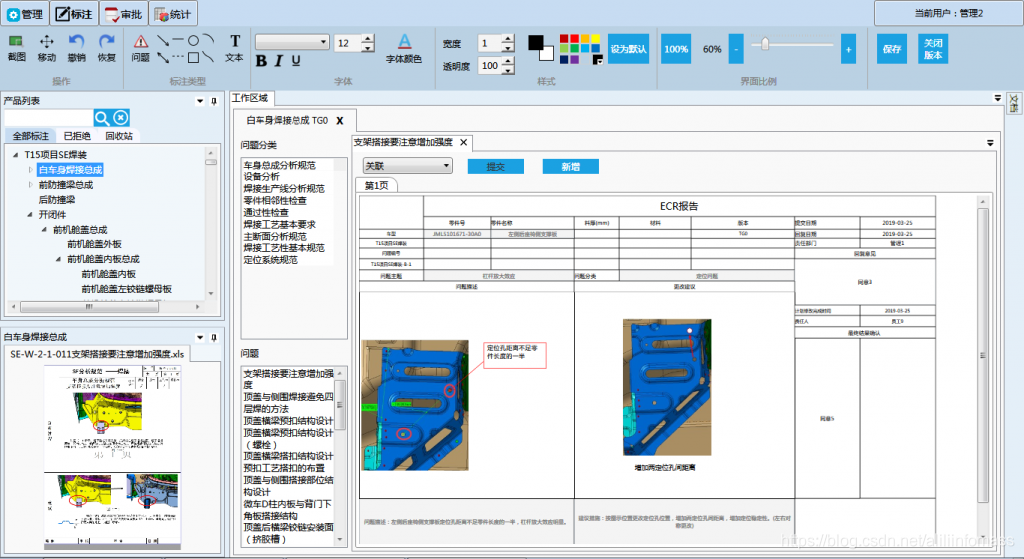Click the 提交 submit button
Viewport: 1024px width, 559px height.
point(496,167)
